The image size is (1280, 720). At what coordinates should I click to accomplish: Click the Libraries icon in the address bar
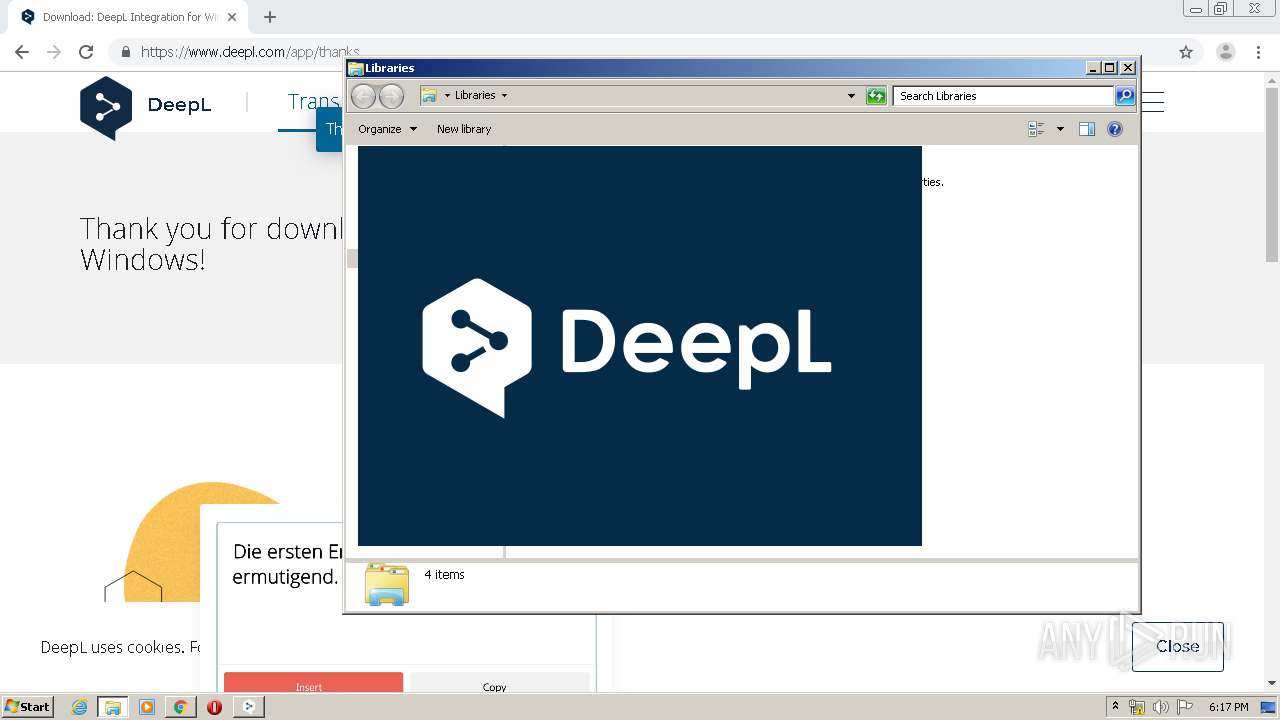pyautogui.click(x=429, y=95)
